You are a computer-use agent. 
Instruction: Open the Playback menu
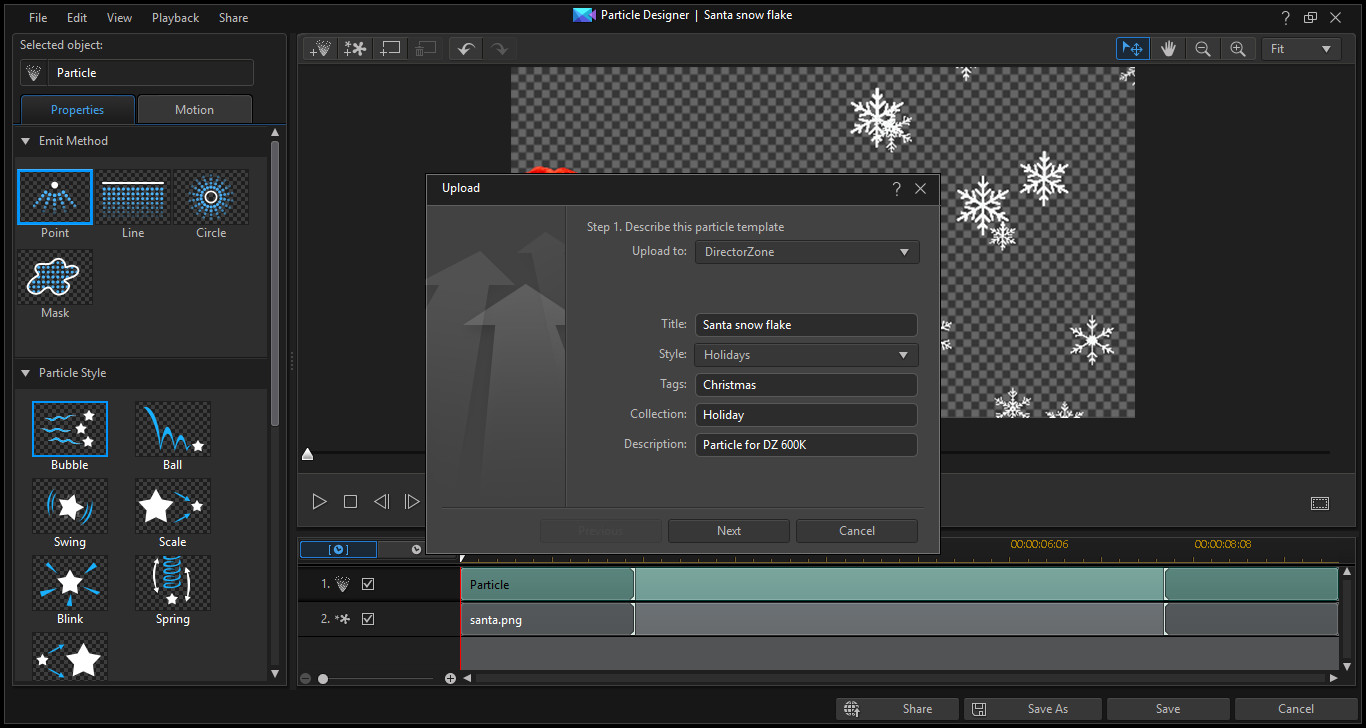pos(175,18)
